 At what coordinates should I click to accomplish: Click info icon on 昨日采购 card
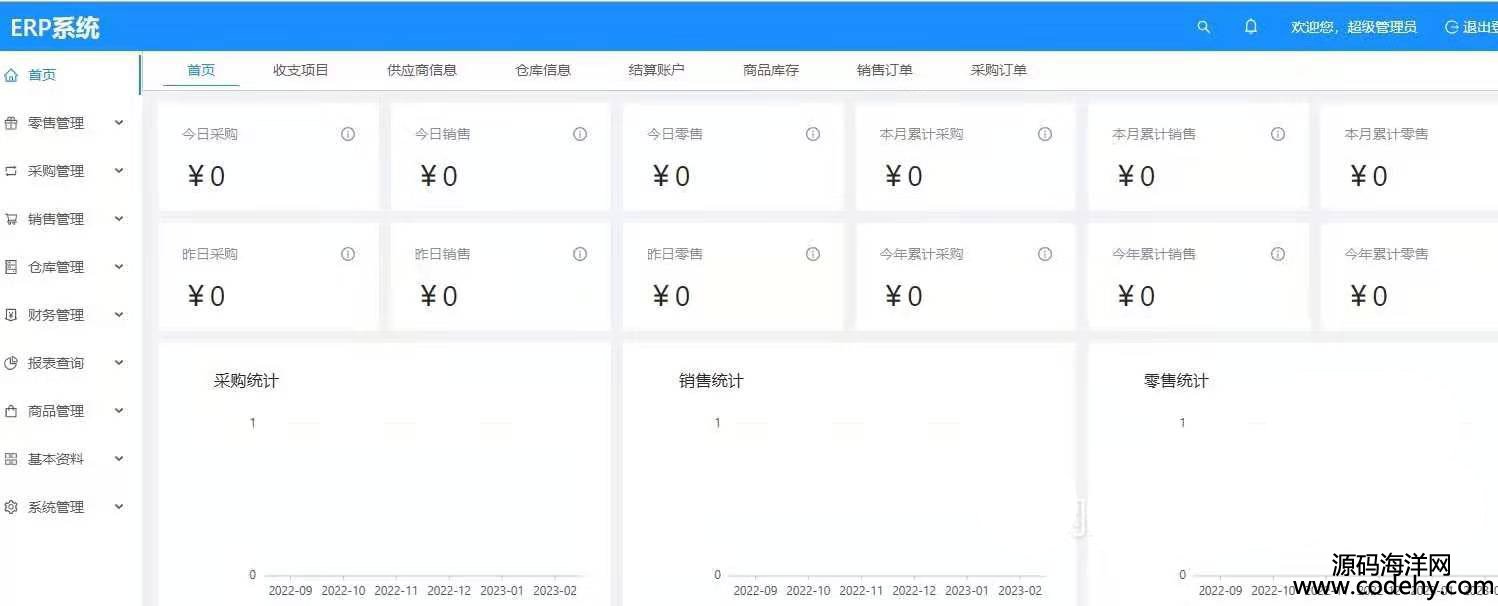(348, 254)
